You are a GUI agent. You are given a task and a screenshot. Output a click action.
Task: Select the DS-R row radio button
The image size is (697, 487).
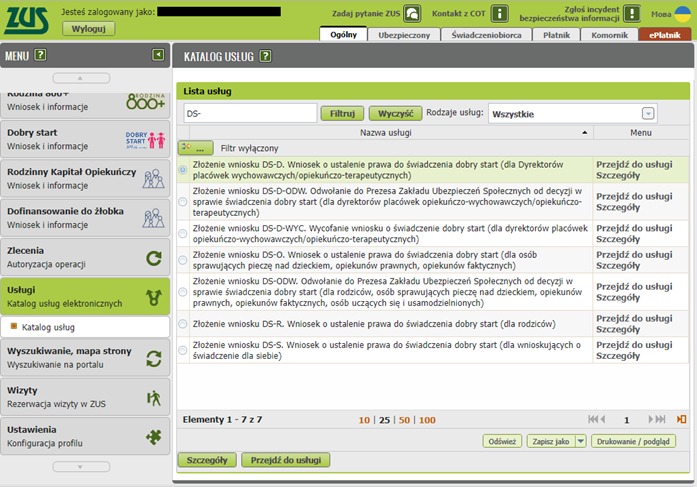tap(183, 323)
